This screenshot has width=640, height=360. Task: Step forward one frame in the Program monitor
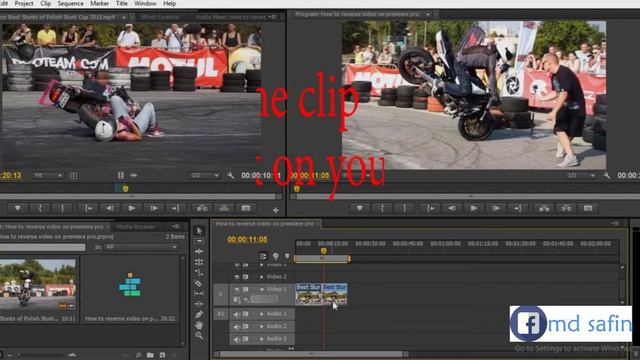click(x=496, y=208)
